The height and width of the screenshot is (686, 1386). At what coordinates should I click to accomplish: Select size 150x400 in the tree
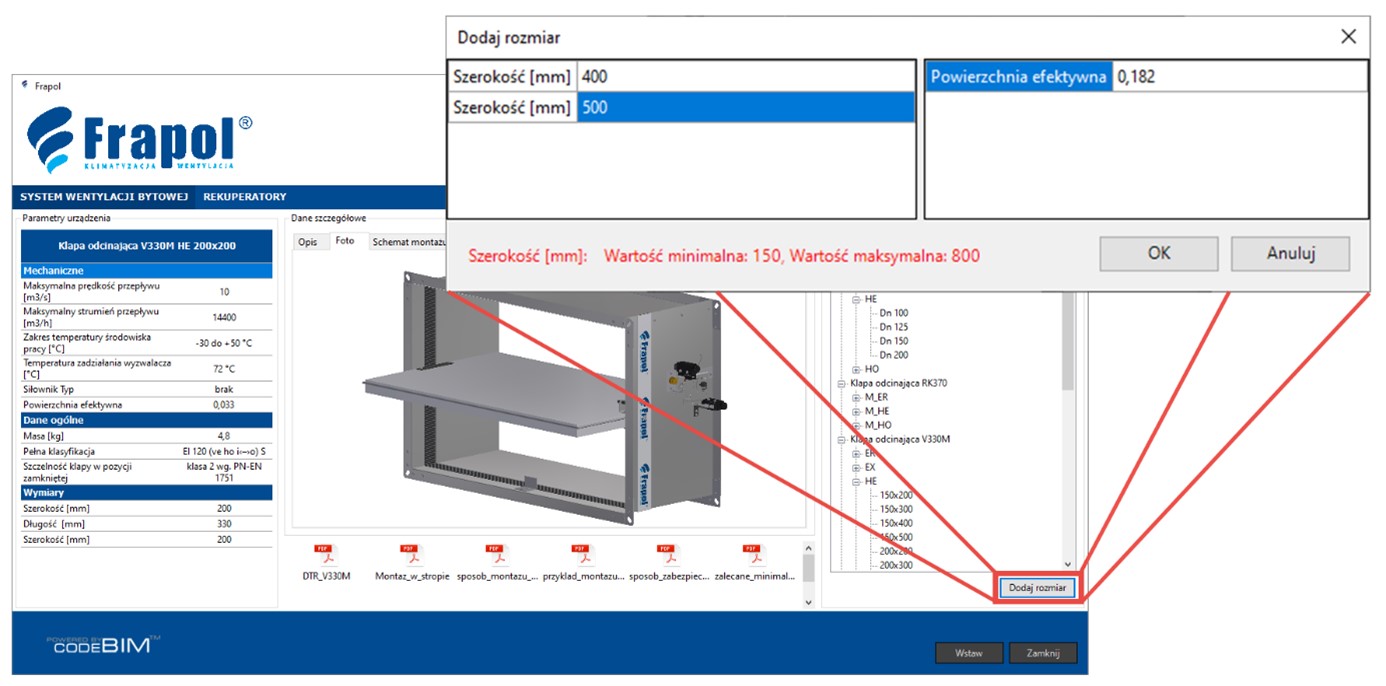point(896,523)
